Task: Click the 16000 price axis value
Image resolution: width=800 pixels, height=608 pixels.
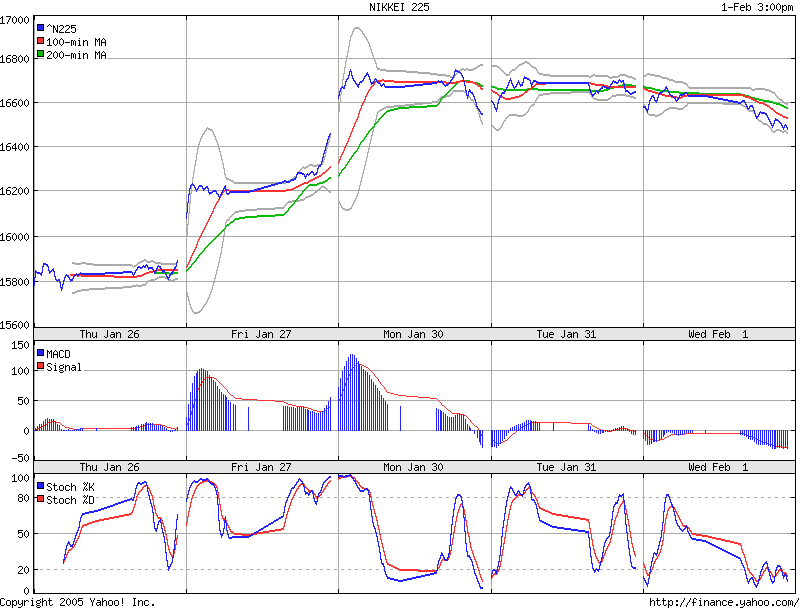Action: coord(15,237)
